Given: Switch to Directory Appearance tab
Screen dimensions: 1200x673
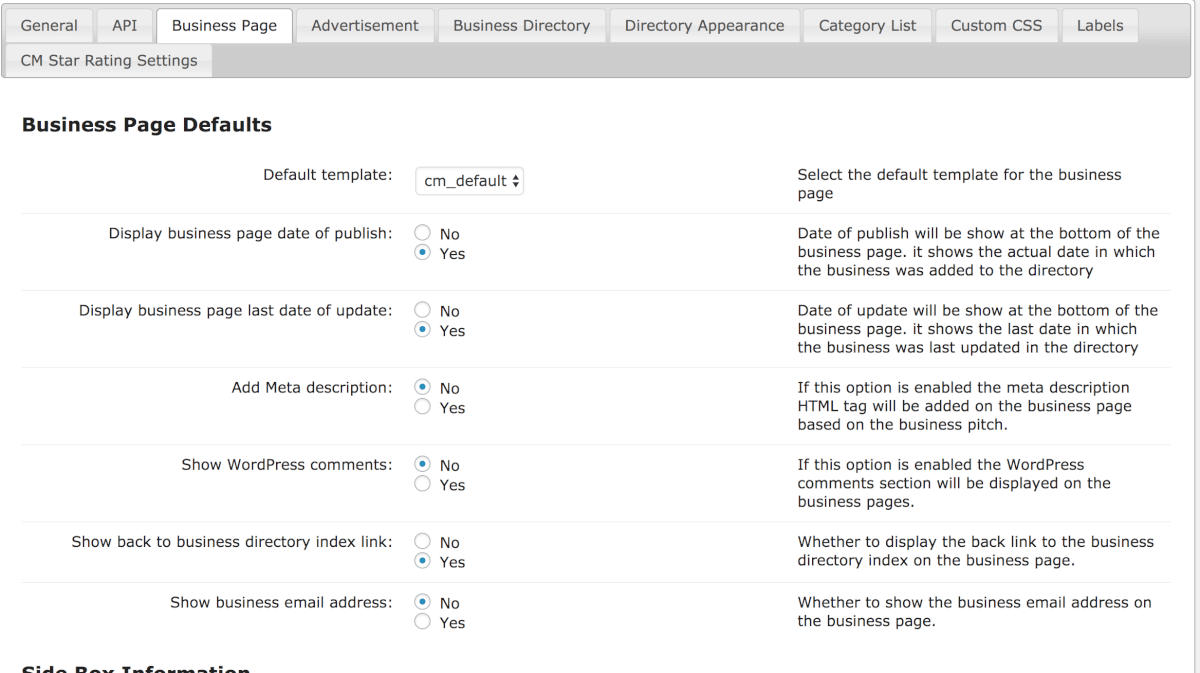Looking at the screenshot, I should click(x=704, y=26).
